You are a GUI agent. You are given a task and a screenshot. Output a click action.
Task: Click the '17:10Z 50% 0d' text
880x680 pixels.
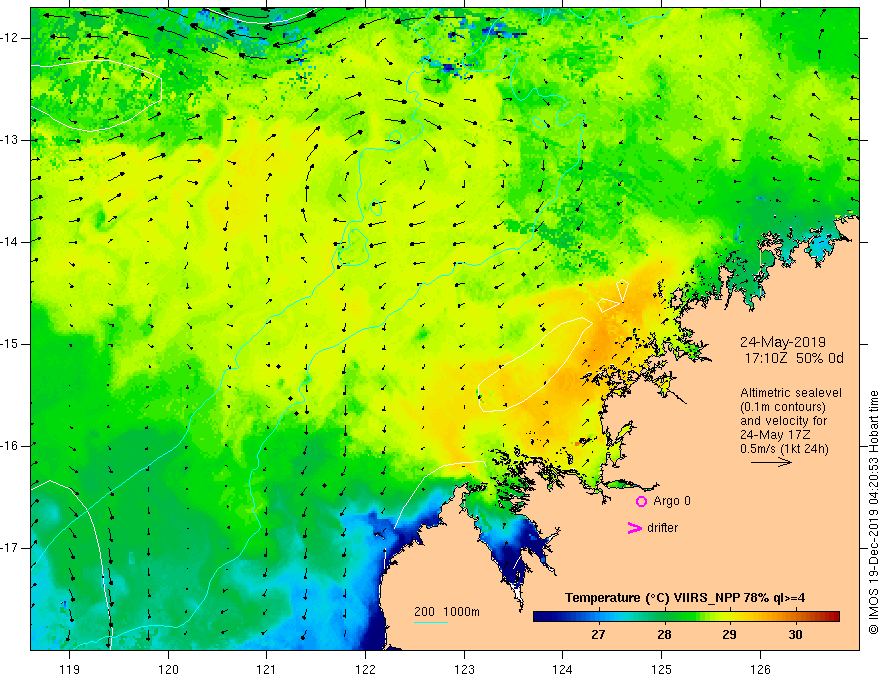[x=794, y=358]
